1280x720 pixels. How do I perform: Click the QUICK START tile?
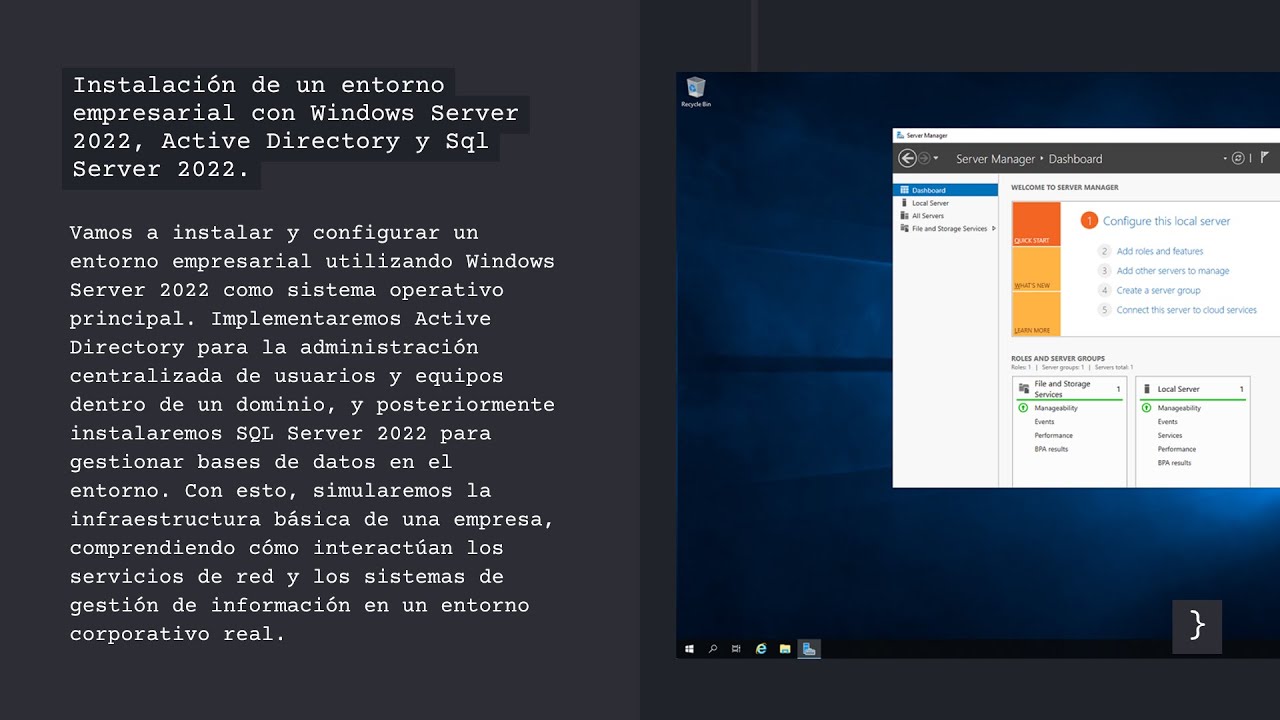pos(1036,224)
